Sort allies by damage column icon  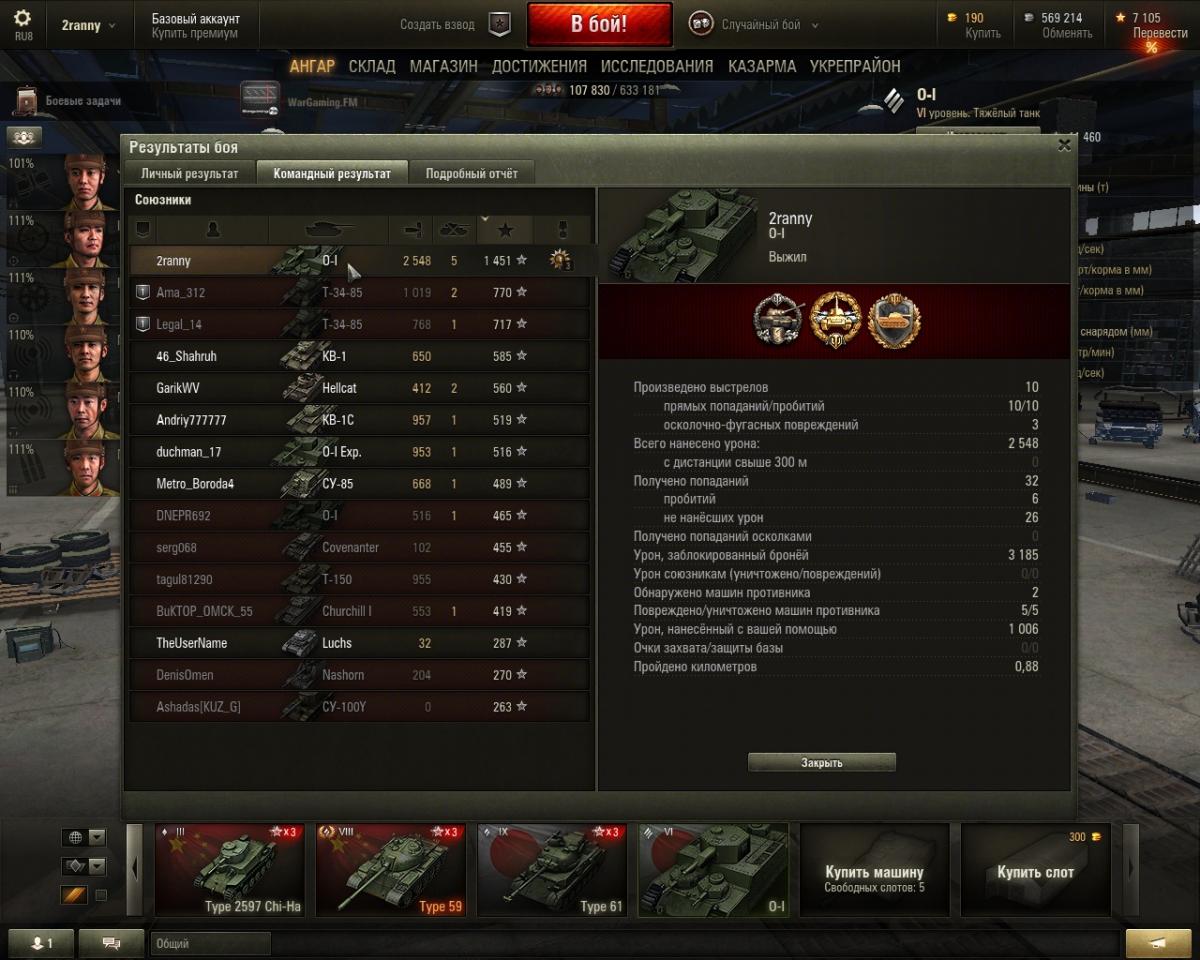click(411, 230)
